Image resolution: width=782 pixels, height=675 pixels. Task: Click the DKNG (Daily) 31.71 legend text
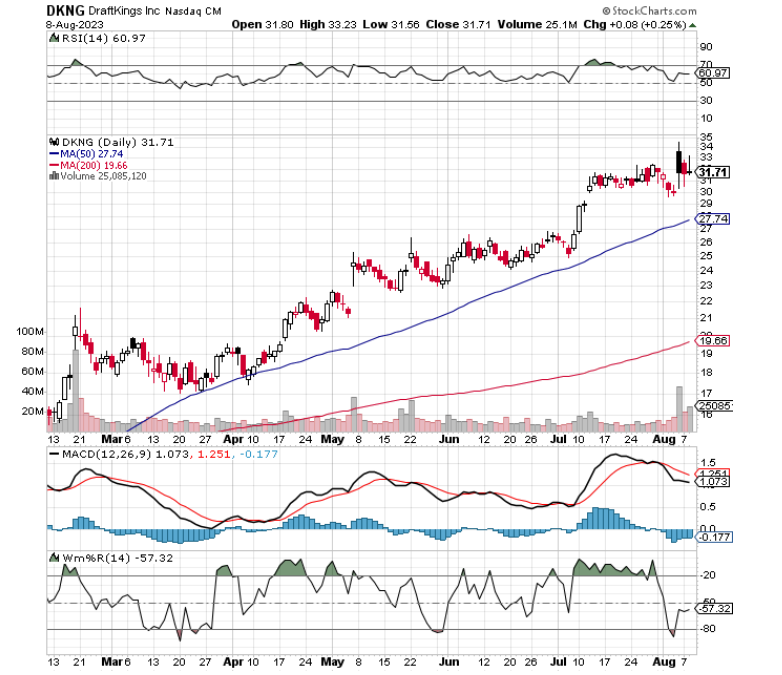click(118, 142)
